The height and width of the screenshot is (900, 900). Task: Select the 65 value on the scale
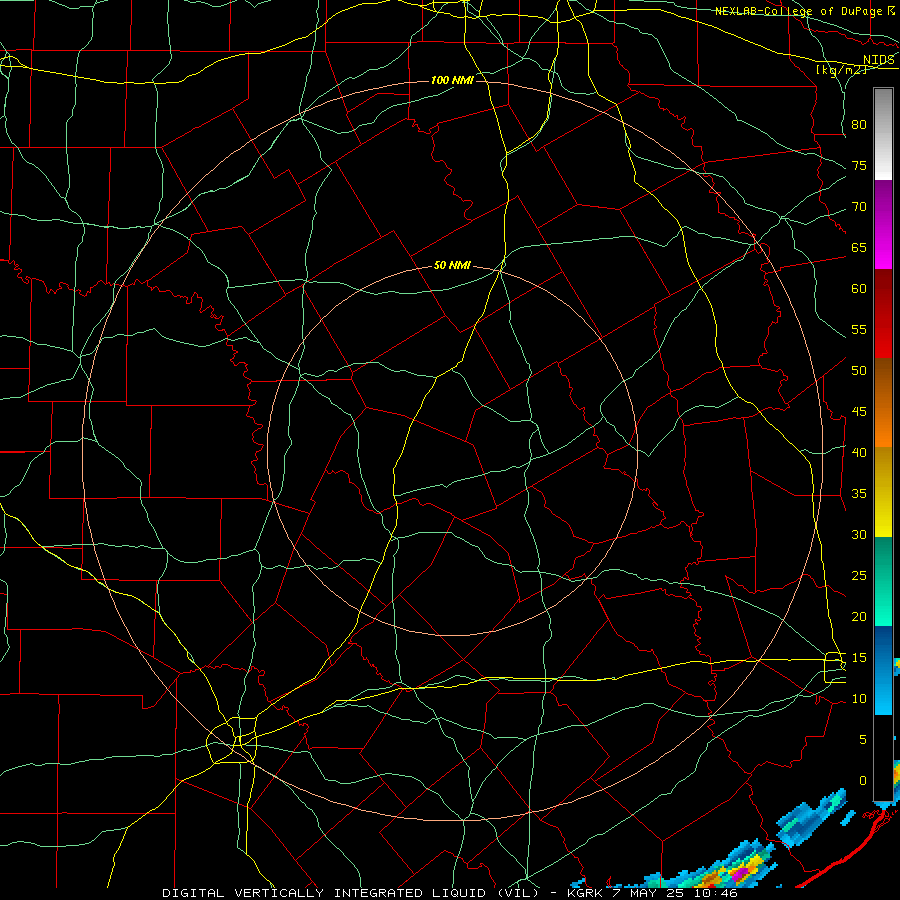859,247
